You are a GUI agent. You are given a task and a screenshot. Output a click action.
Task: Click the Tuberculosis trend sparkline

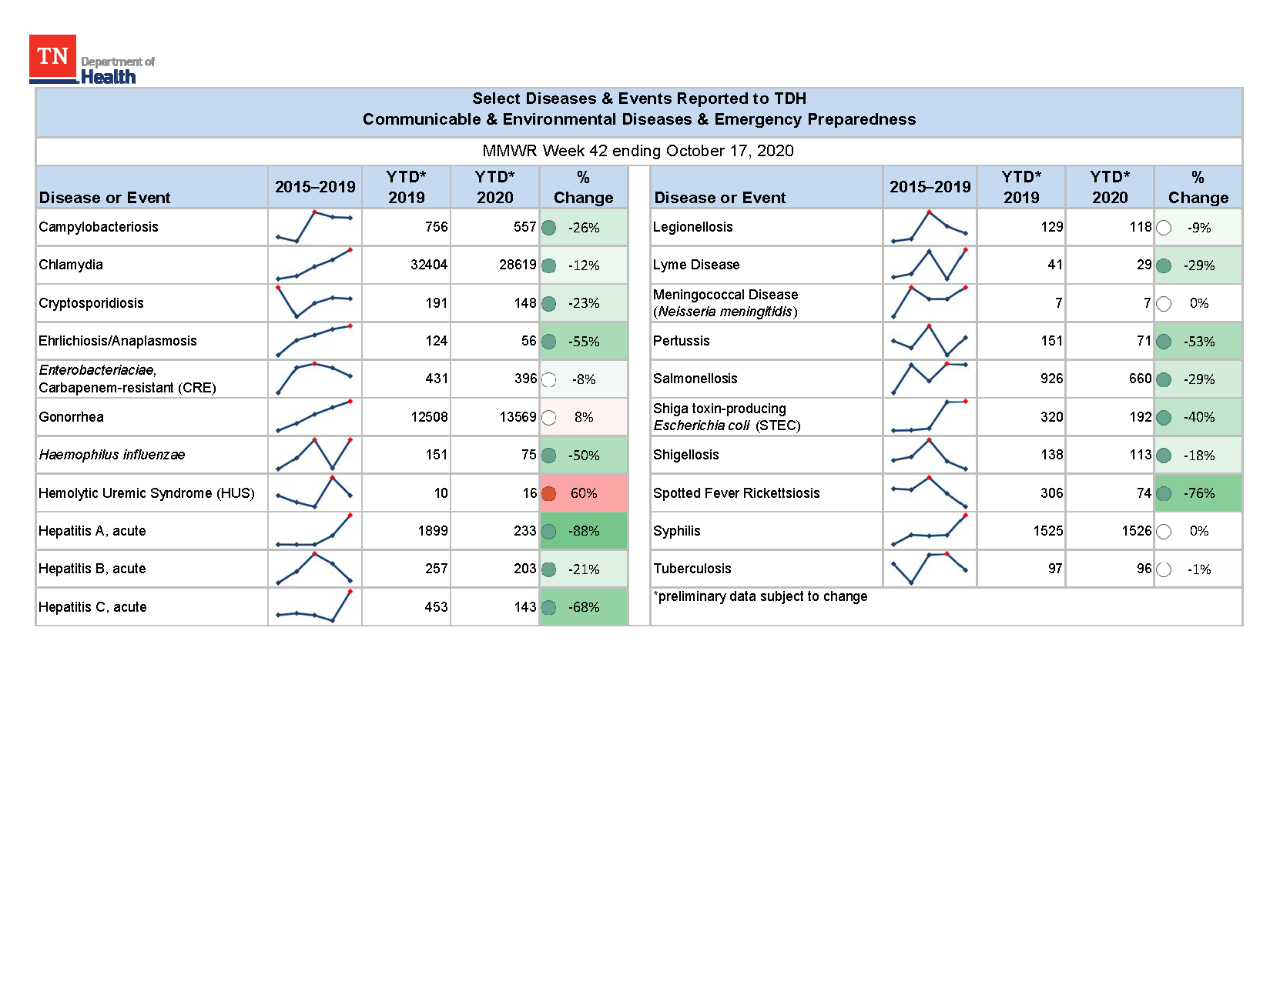pyautogui.click(x=929, y=568)
